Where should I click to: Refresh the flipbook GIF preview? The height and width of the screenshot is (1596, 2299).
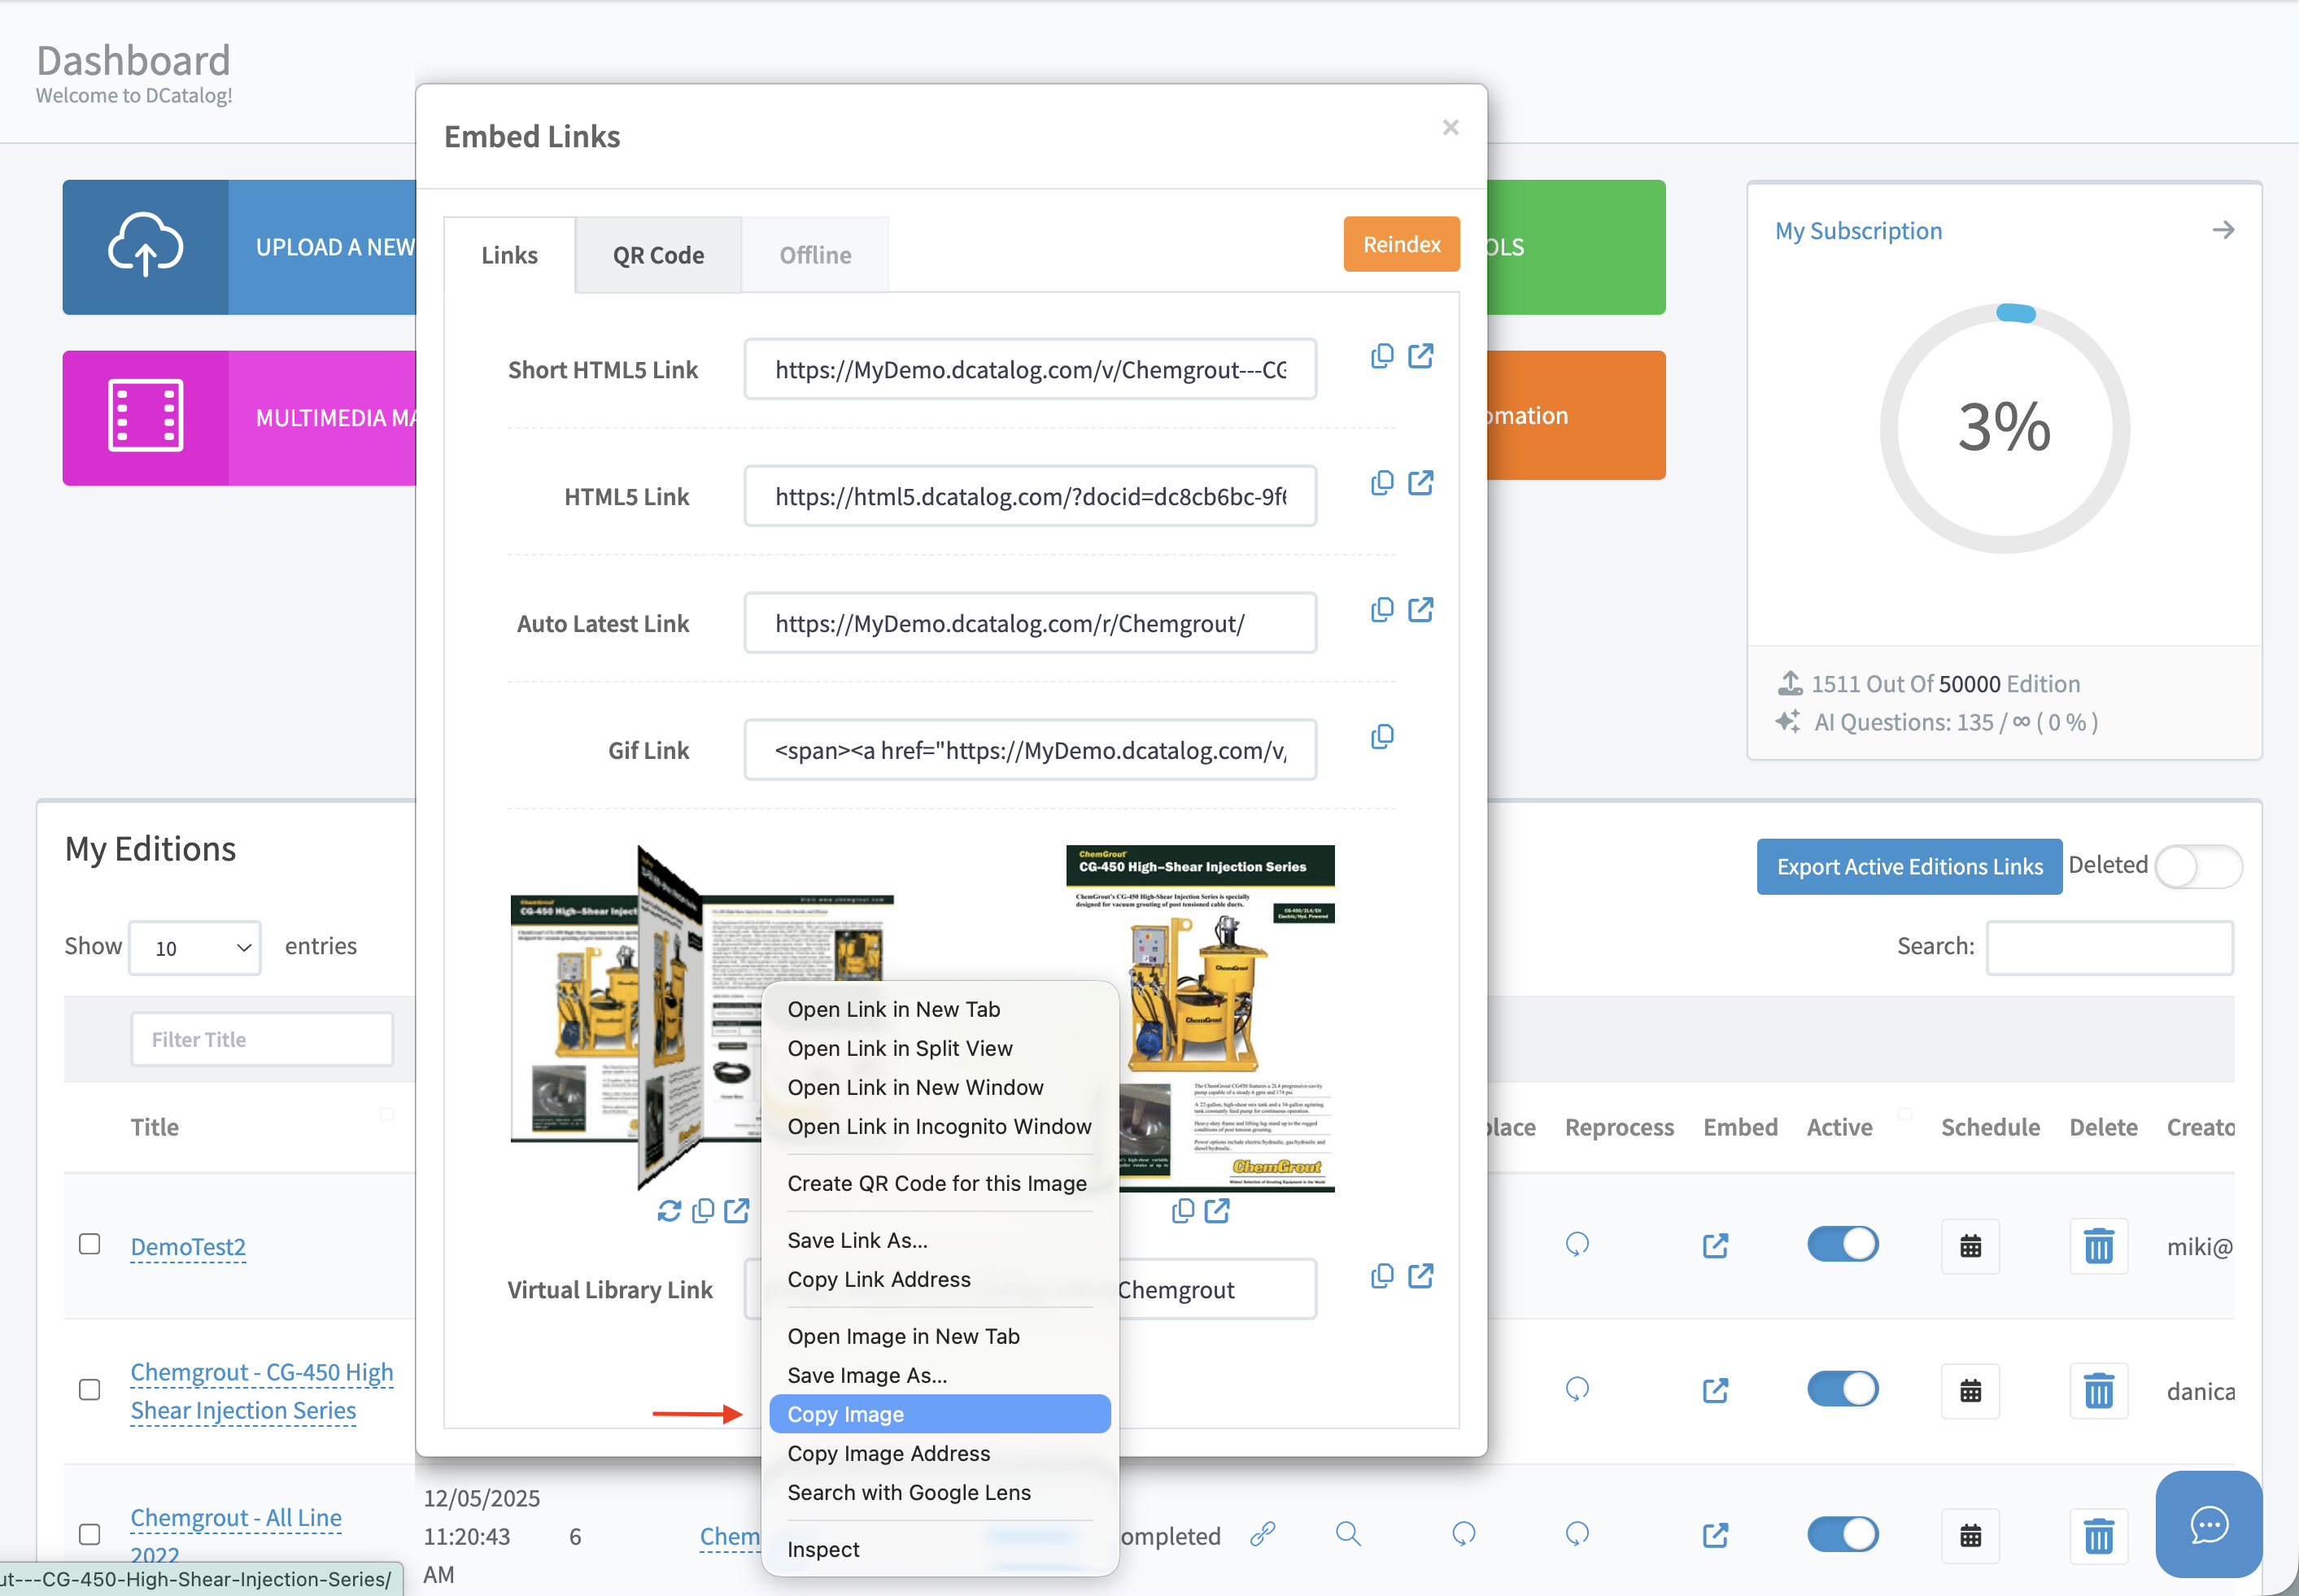coord(669,1211)
